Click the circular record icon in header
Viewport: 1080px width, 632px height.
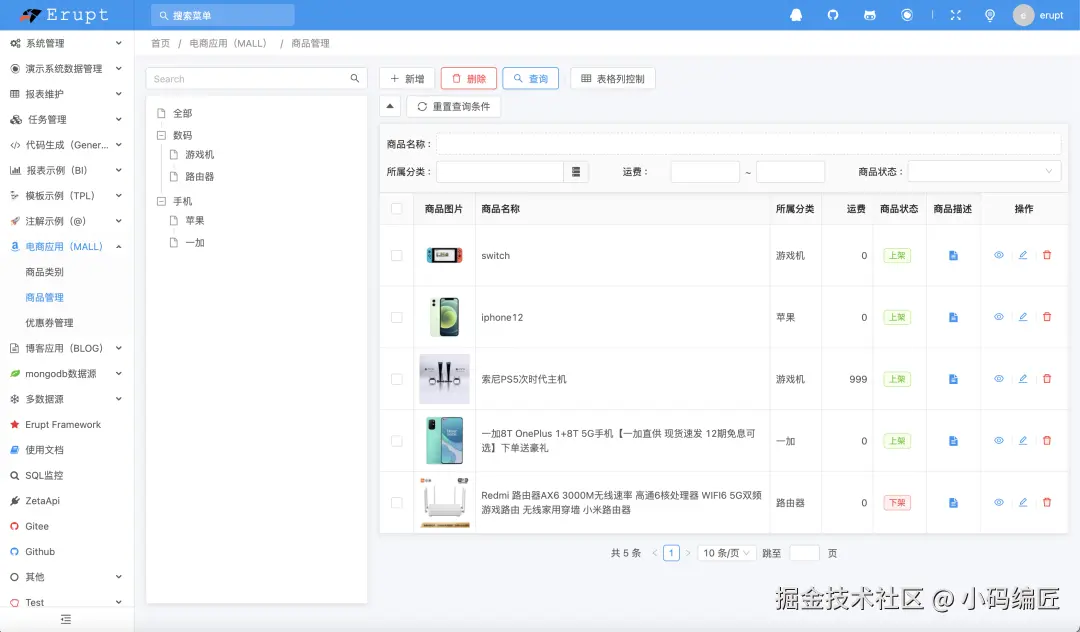click(x=907, y=15)
